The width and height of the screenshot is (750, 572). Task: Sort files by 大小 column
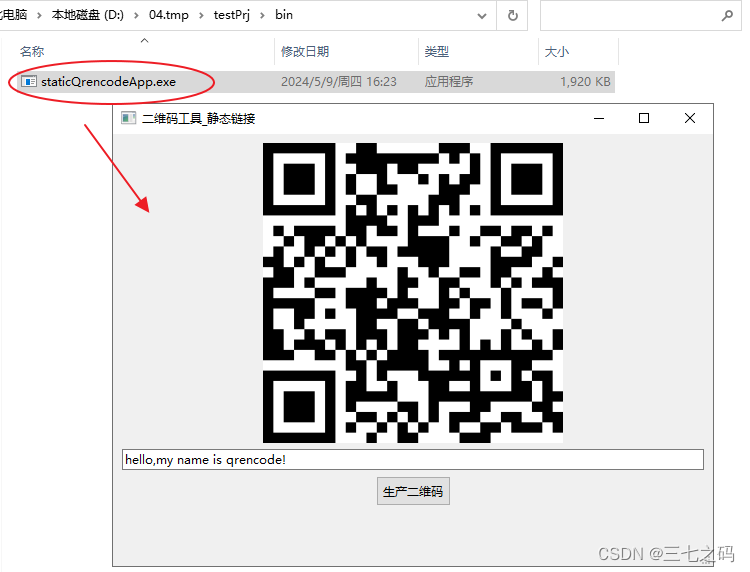click(579, 51)
